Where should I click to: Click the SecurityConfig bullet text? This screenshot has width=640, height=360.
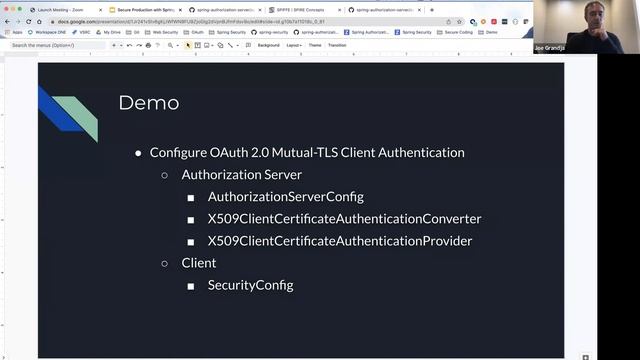click(x=251, y=285)
